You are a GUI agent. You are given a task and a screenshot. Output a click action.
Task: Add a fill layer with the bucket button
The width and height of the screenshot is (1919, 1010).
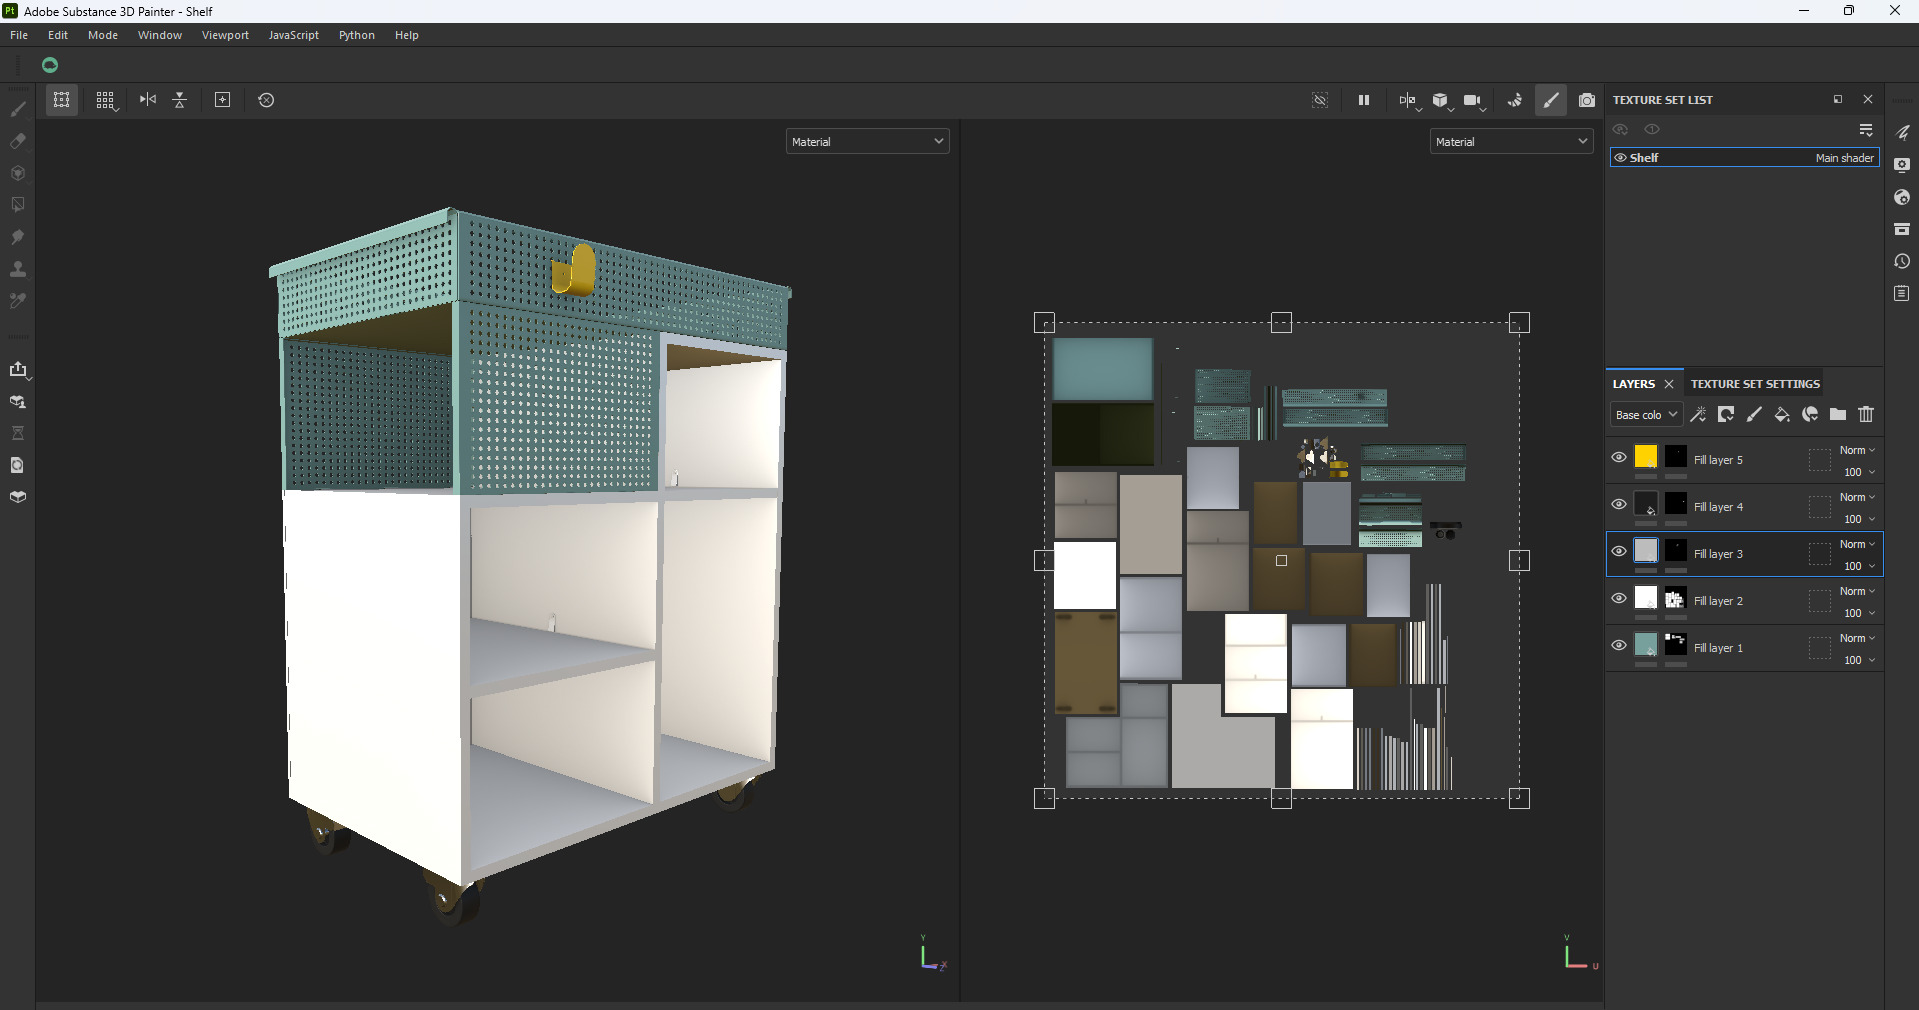click(1782, 415)
